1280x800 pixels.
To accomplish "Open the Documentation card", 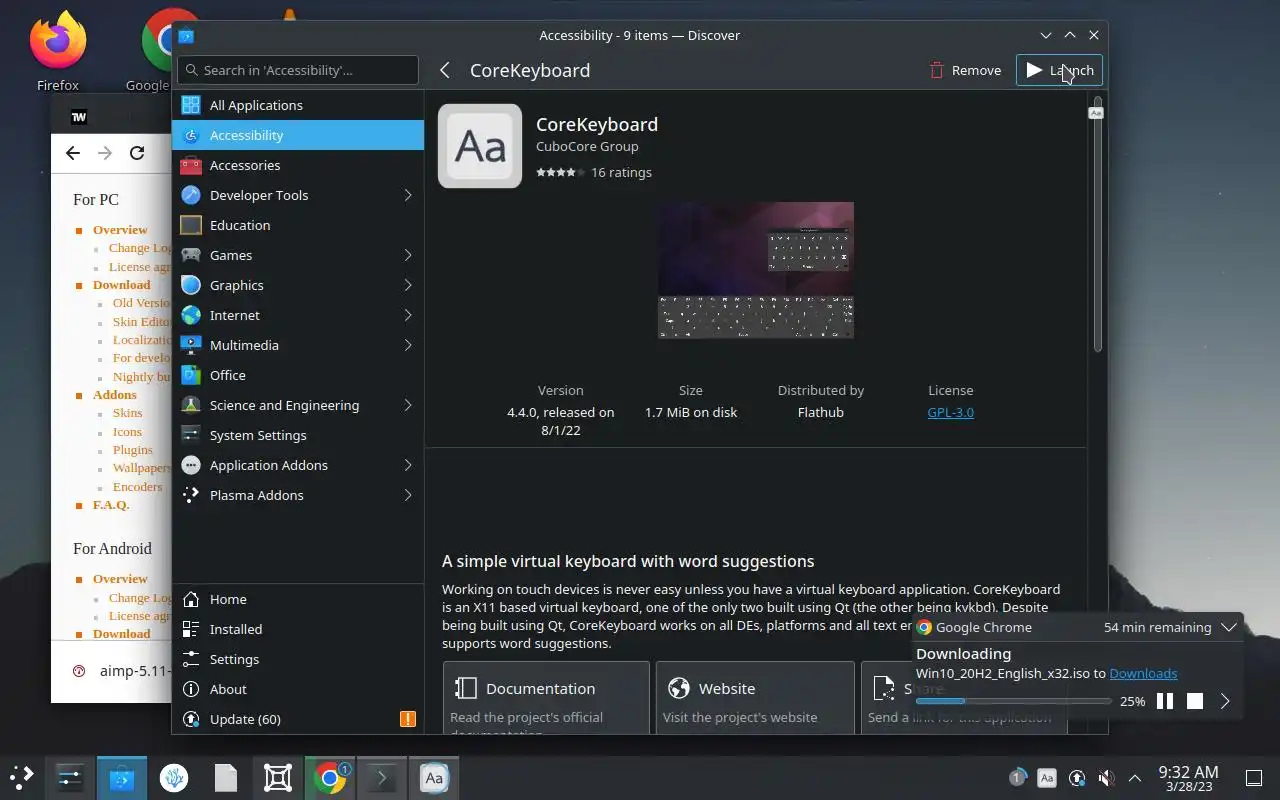I will point(546,697).
